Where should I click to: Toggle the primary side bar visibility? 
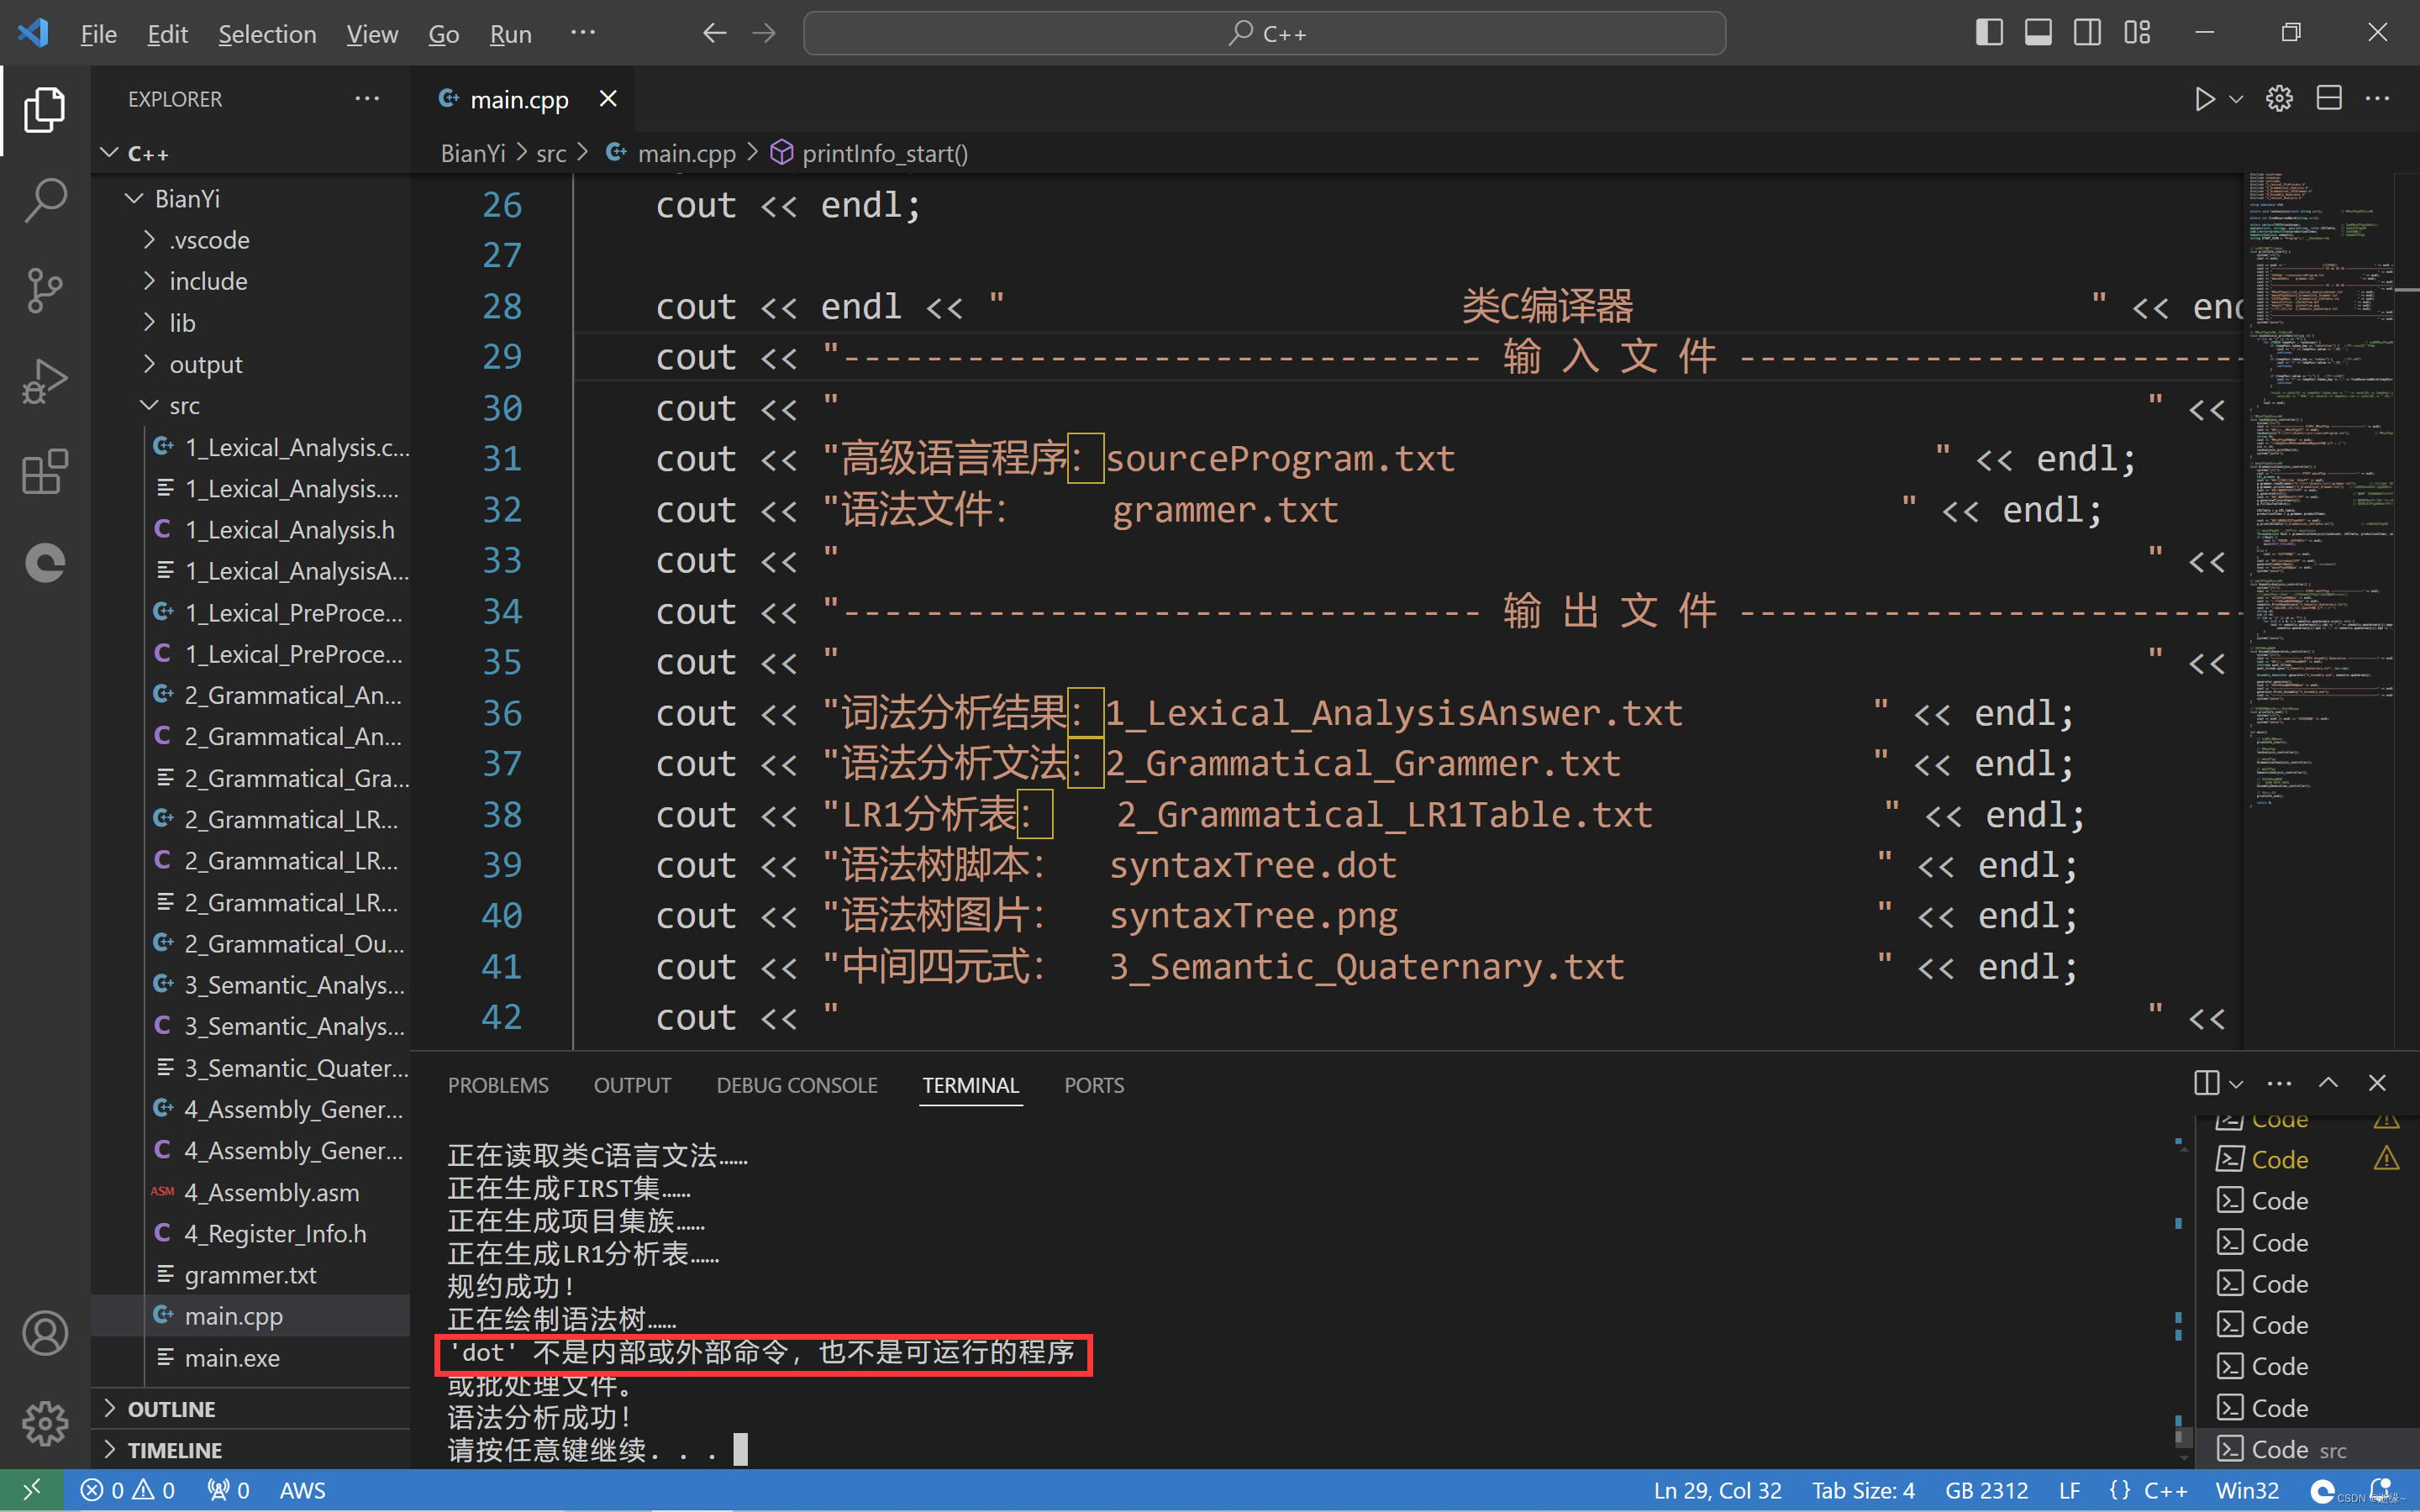click(x=1989, y=33)
